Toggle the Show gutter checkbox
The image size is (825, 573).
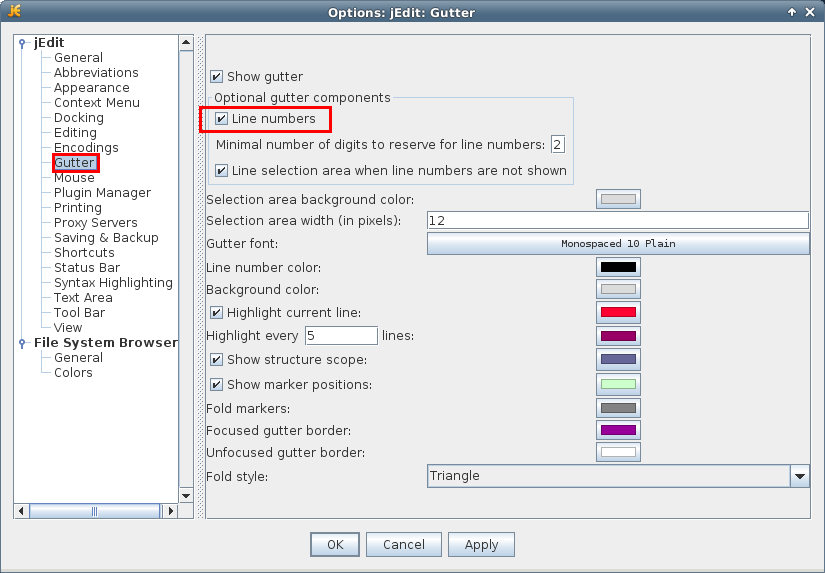click(x=216, y=77)
